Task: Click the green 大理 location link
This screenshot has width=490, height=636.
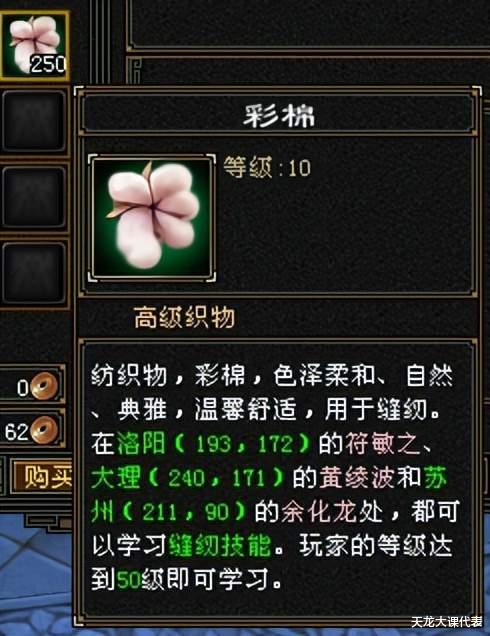Action: [x=116, y=477]
